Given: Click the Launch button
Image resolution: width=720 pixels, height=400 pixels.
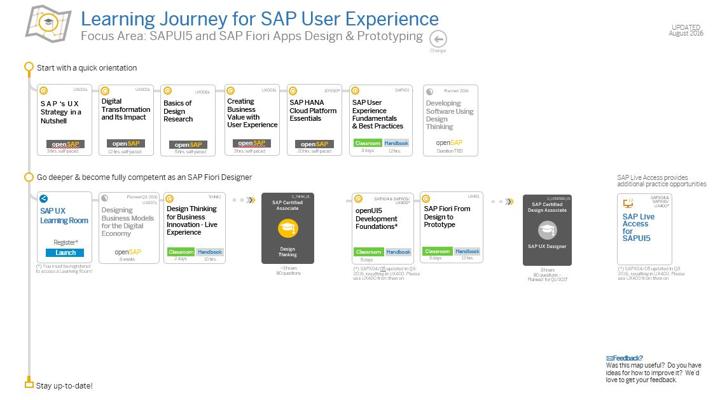Looking at the screenshot, I should pos(65,253).
